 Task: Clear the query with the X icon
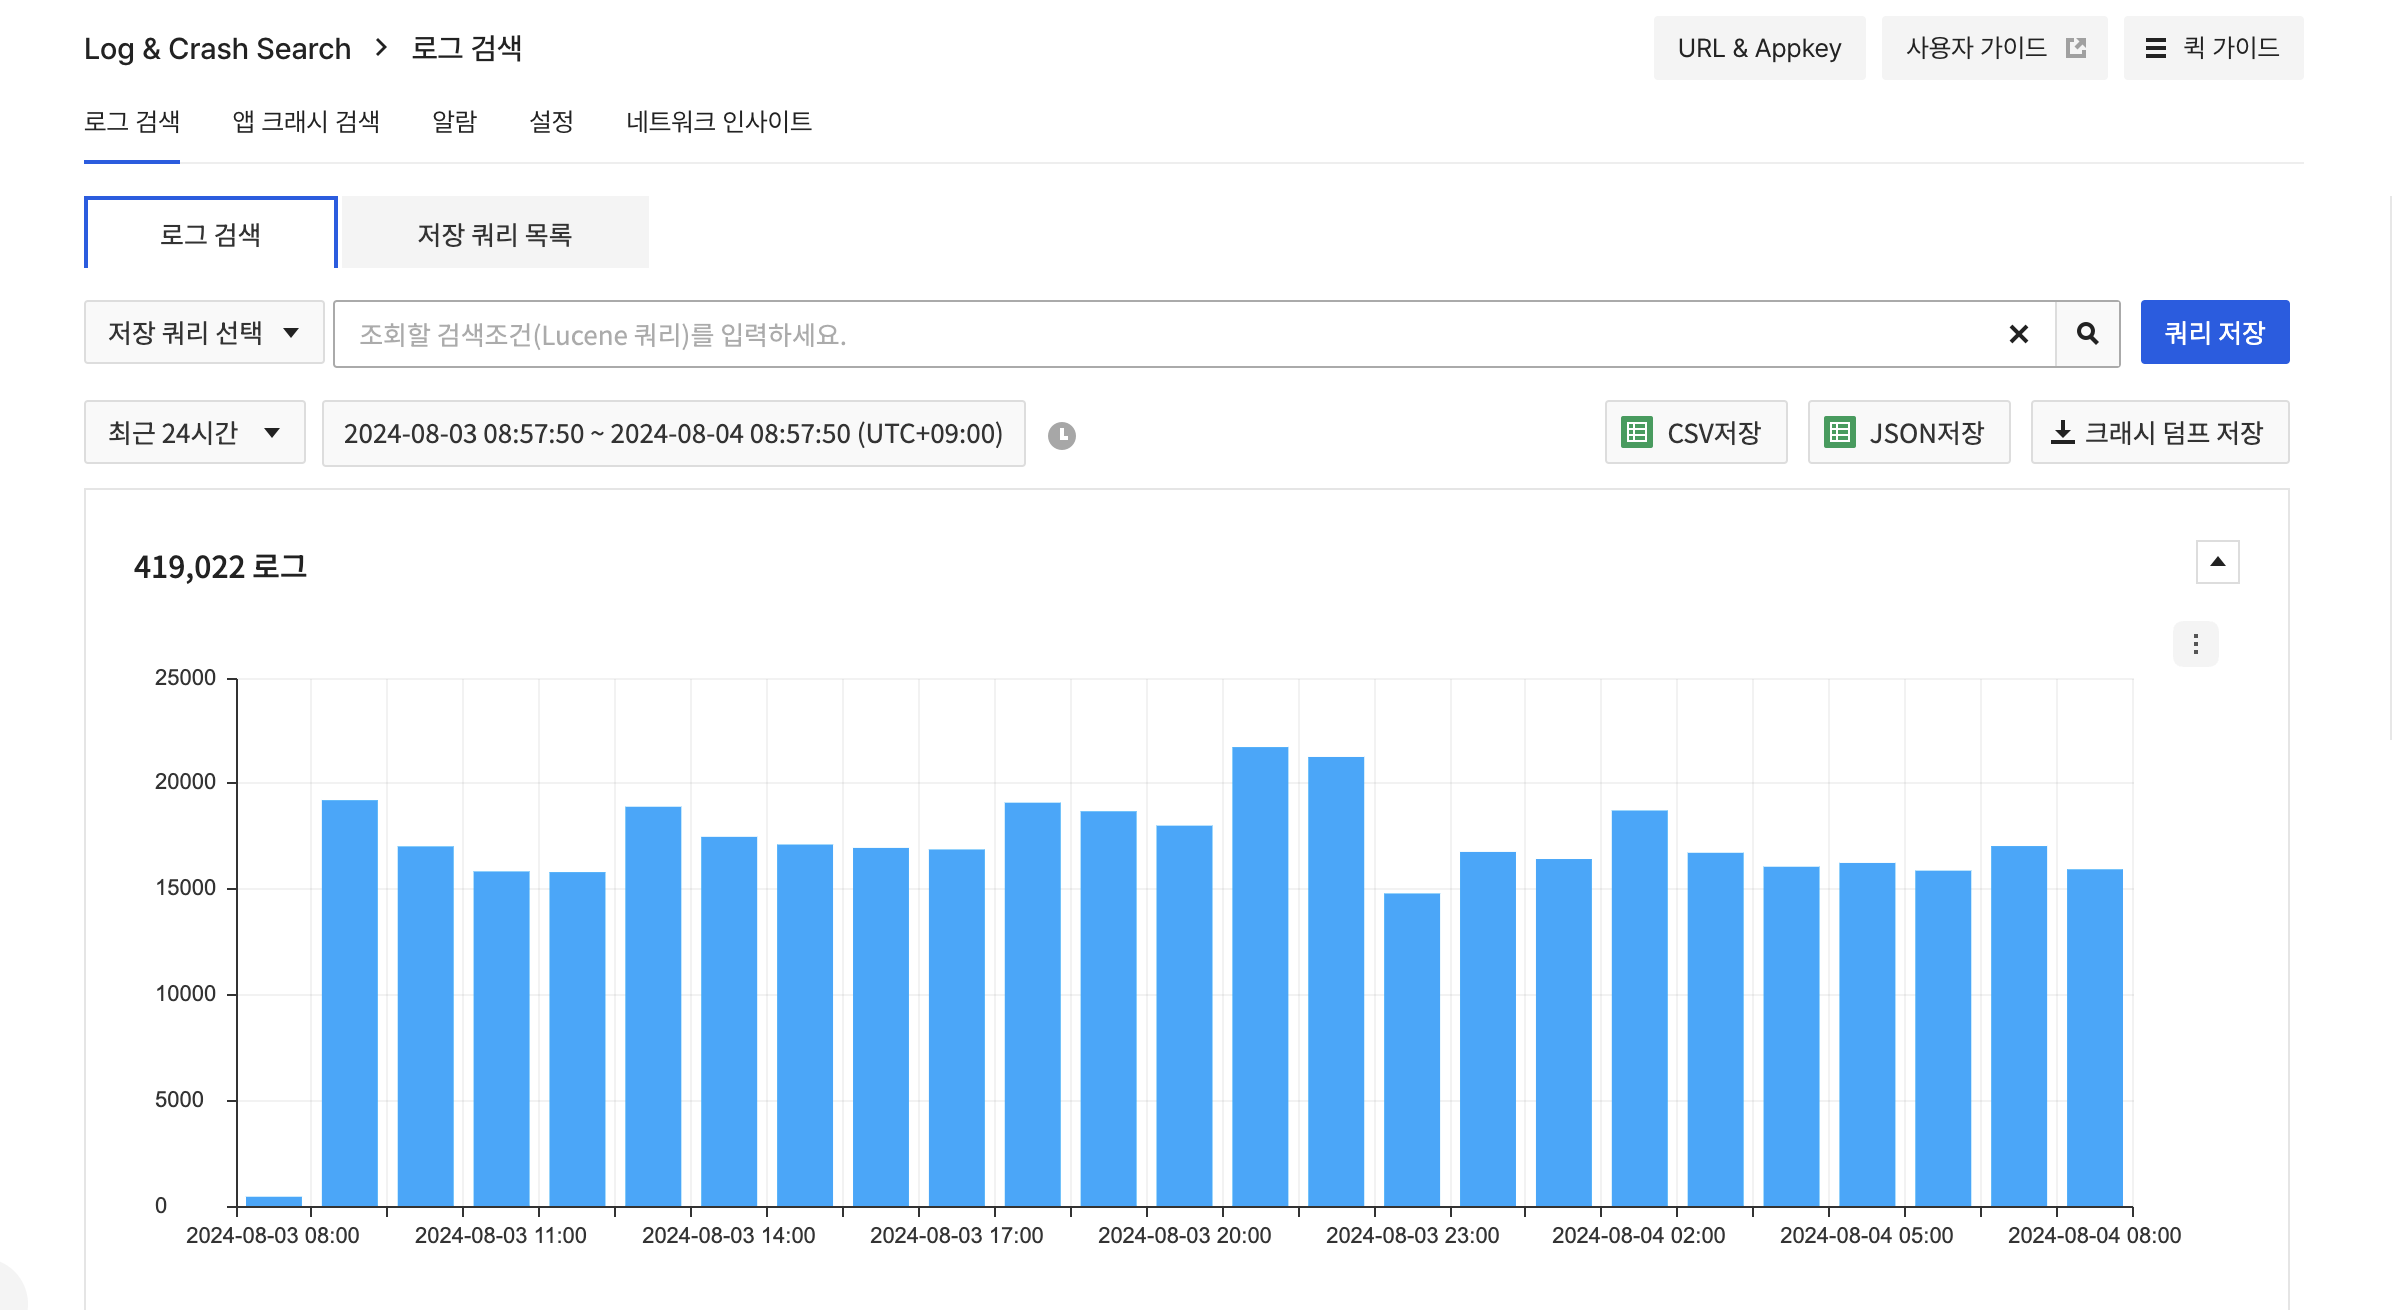[2018, 334]
